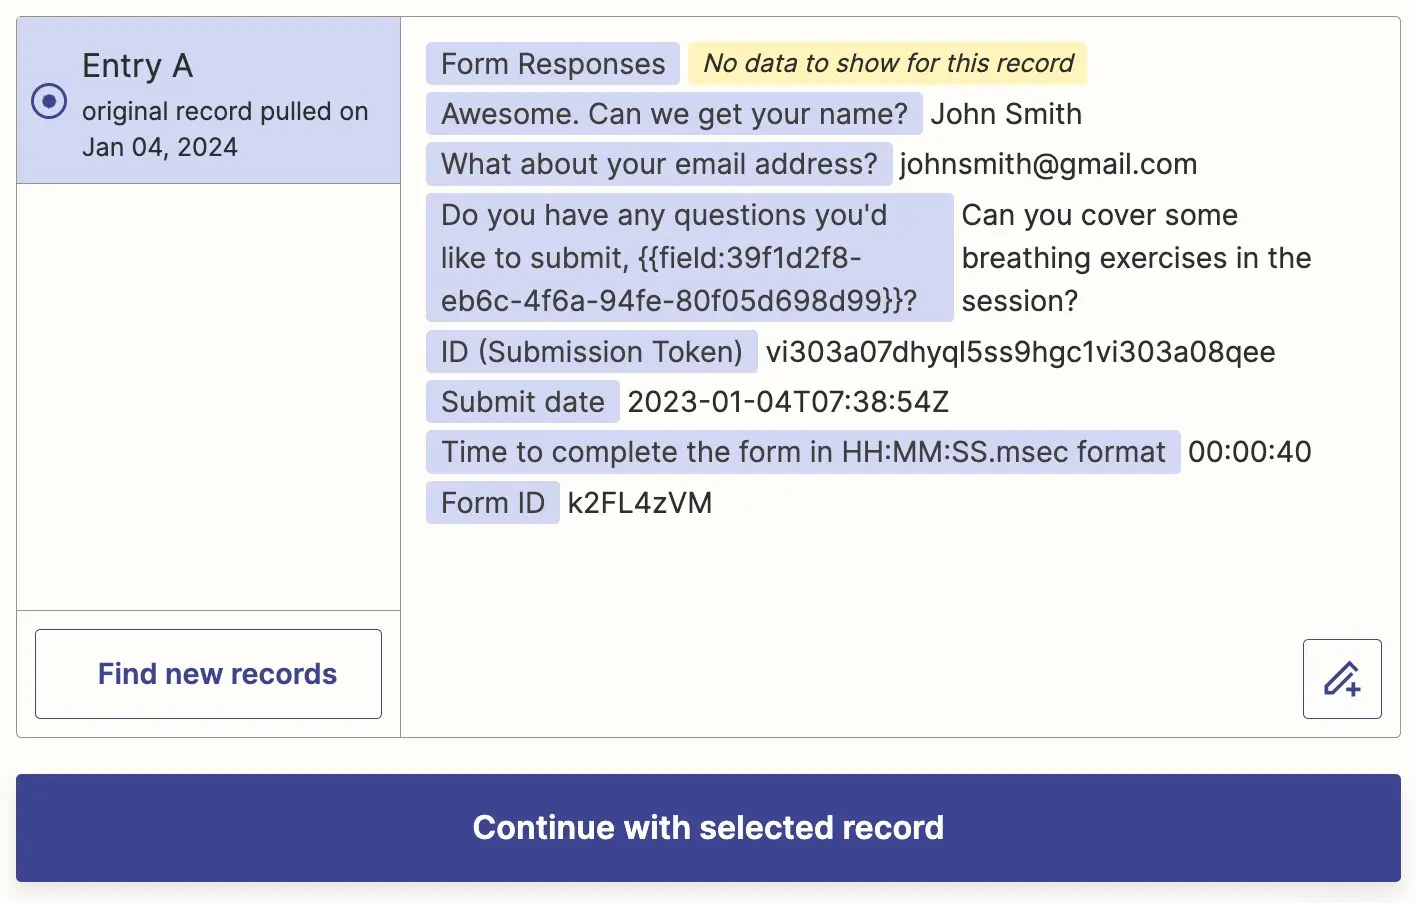Select the Entry A record row
The height and width of the screenshot is (903, 1416).
(208, 101)
